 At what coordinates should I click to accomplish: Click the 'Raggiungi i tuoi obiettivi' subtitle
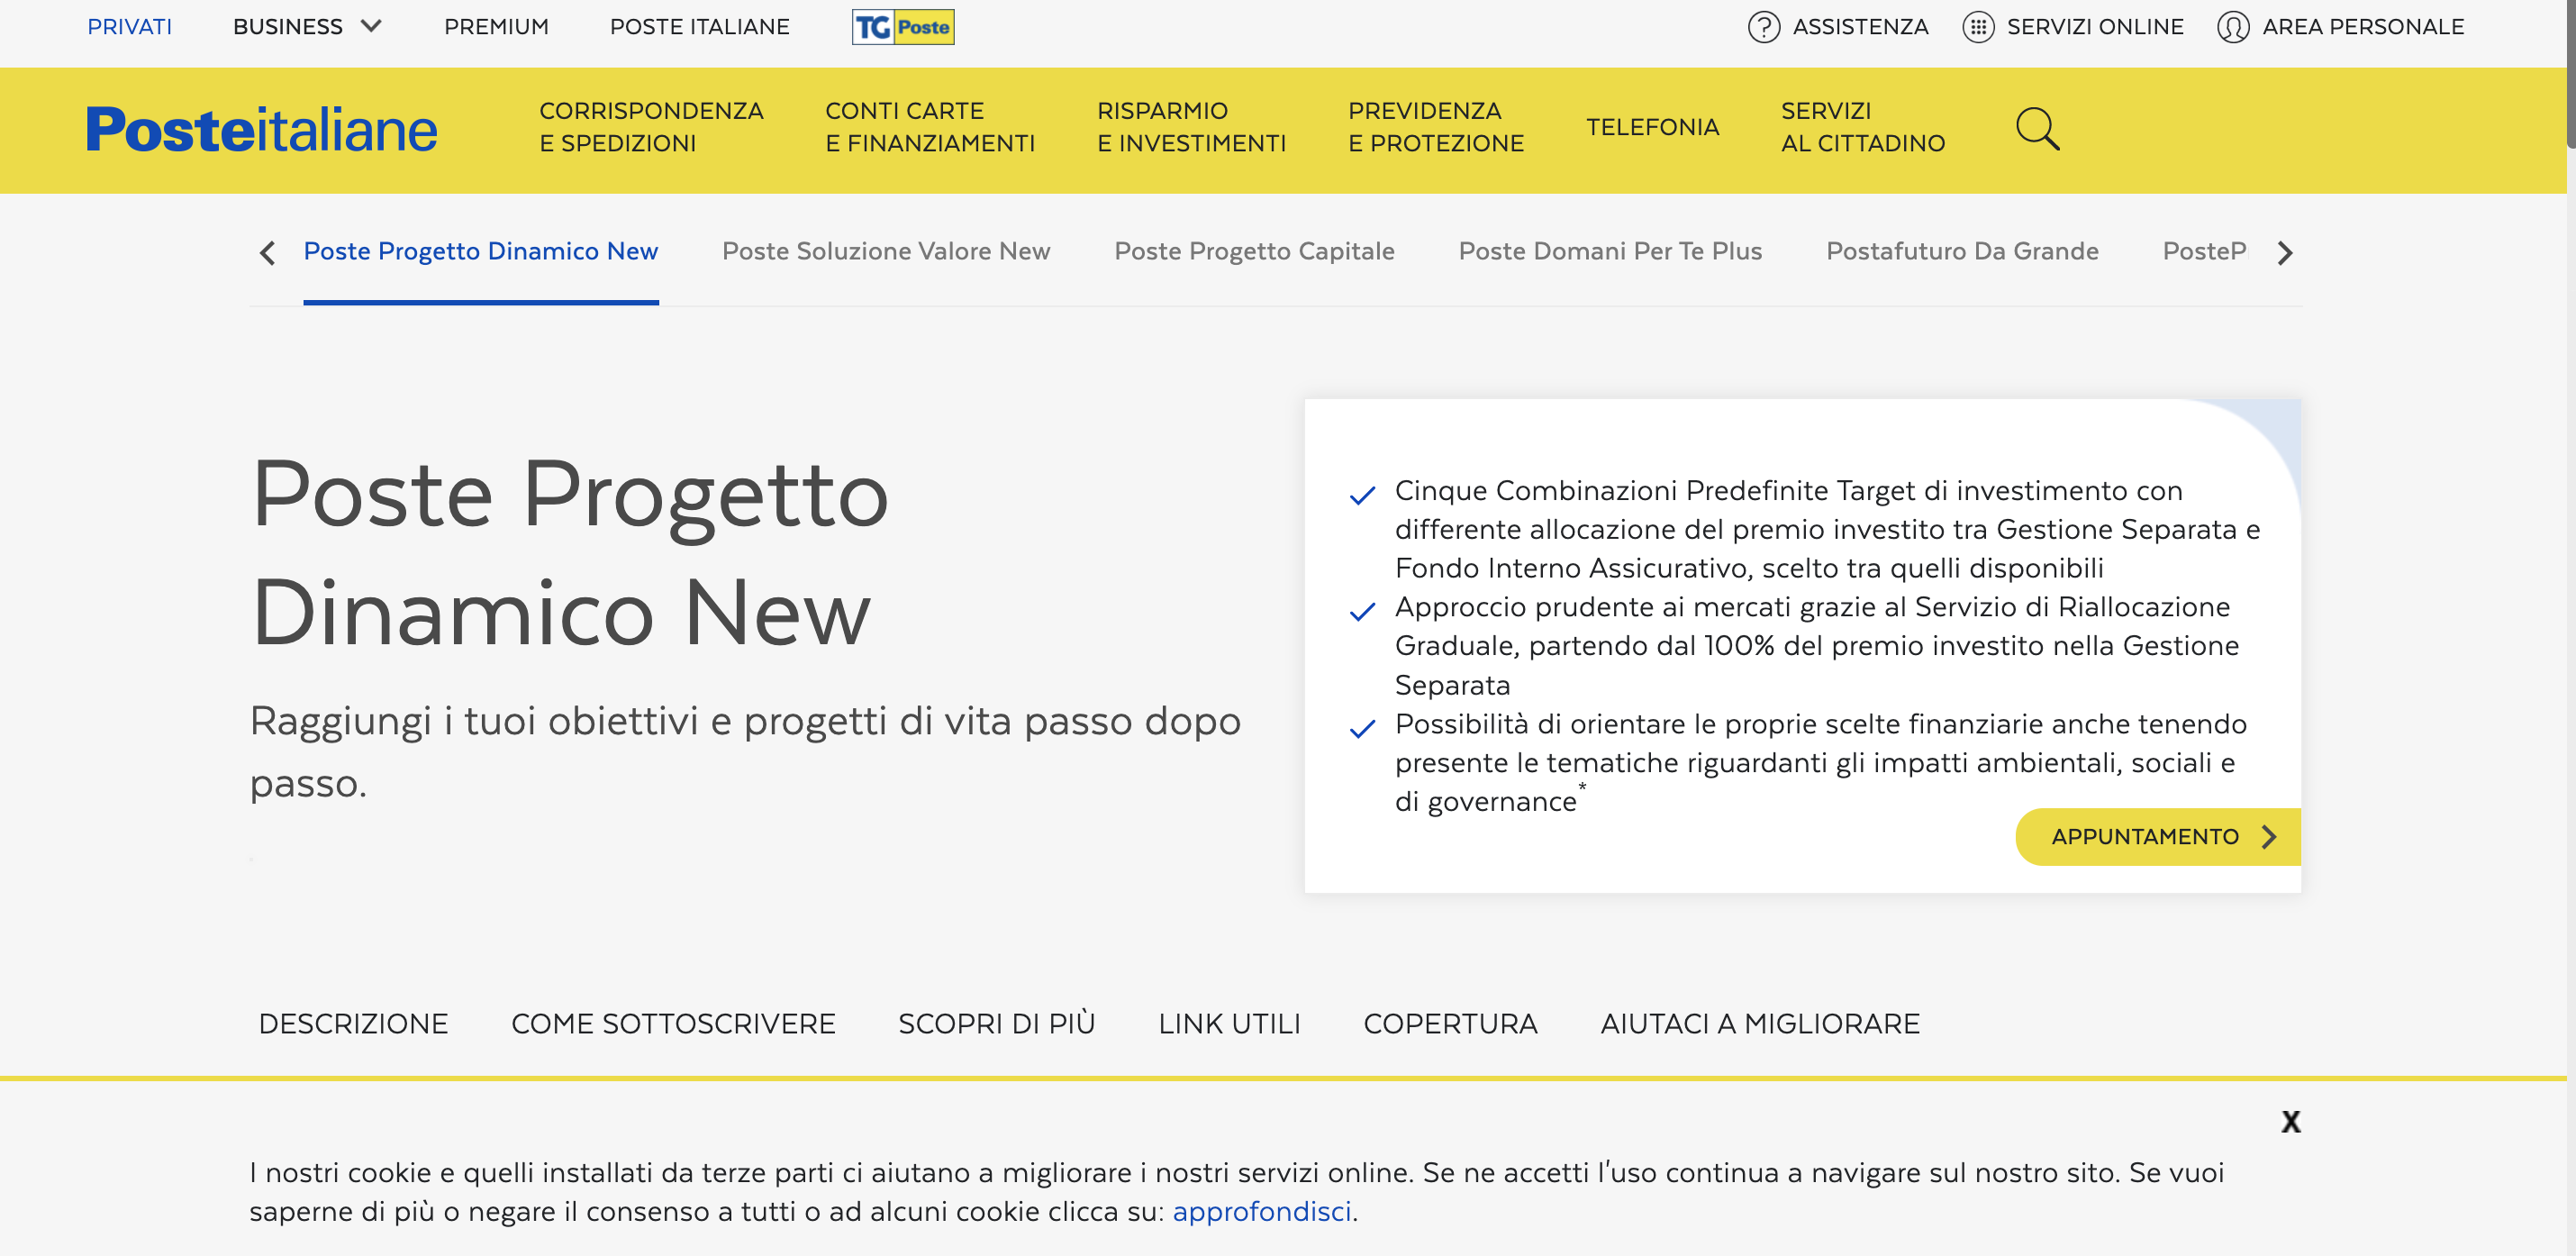pos(745,752)
